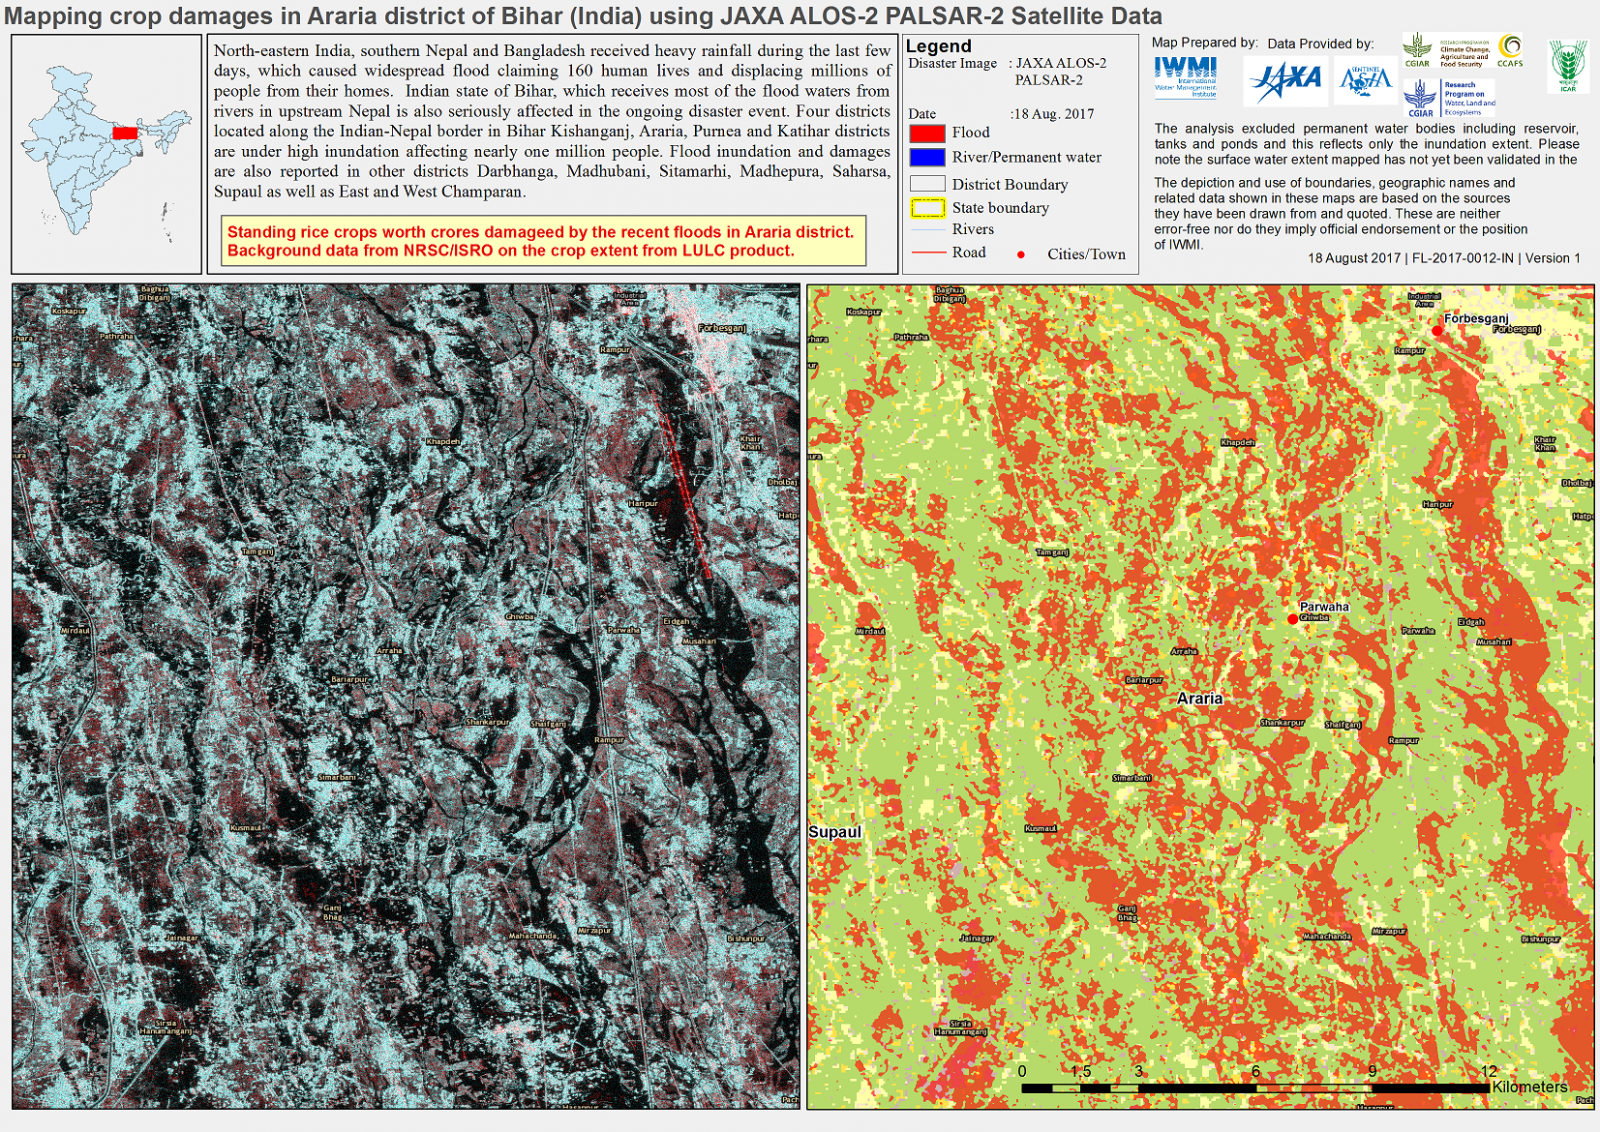Viewport: 1600px width, 1132px height.
Task: Select the red Flood legend swatch
Action: pos(927,133)
